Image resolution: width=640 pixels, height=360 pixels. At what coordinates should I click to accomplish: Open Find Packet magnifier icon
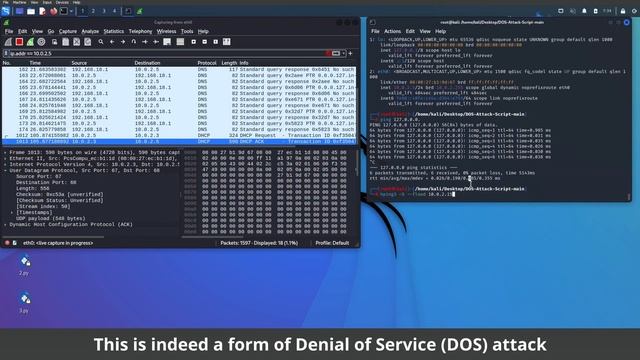101,42
